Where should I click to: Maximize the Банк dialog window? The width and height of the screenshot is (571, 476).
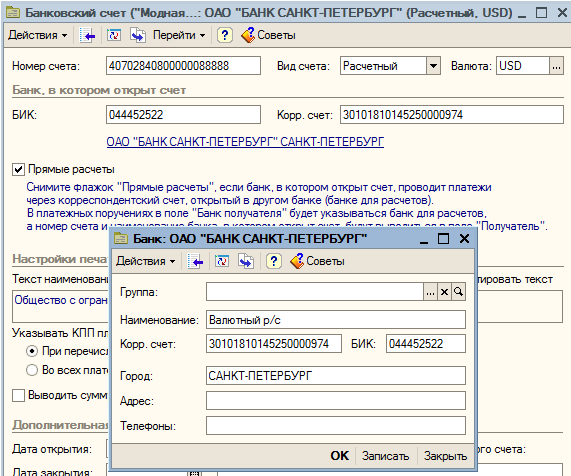443,239
